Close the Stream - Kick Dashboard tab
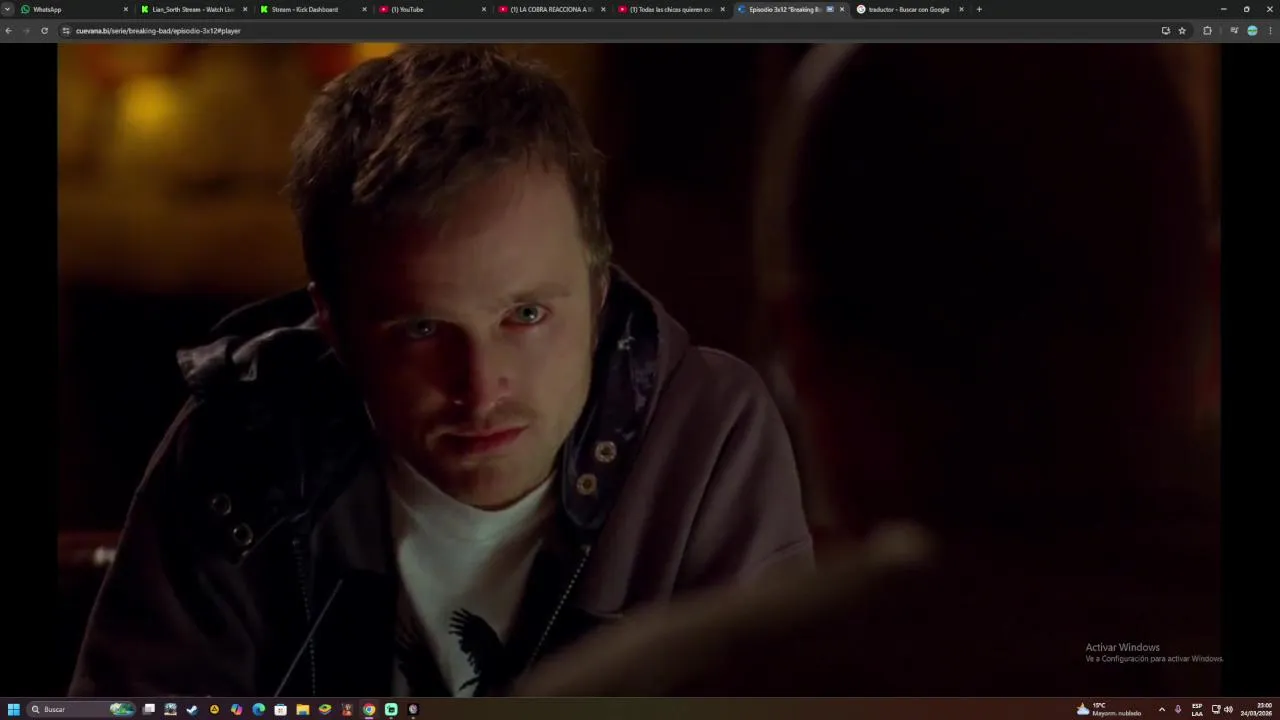The width and height of the screenshot is (1280, 720). point(364,9)
